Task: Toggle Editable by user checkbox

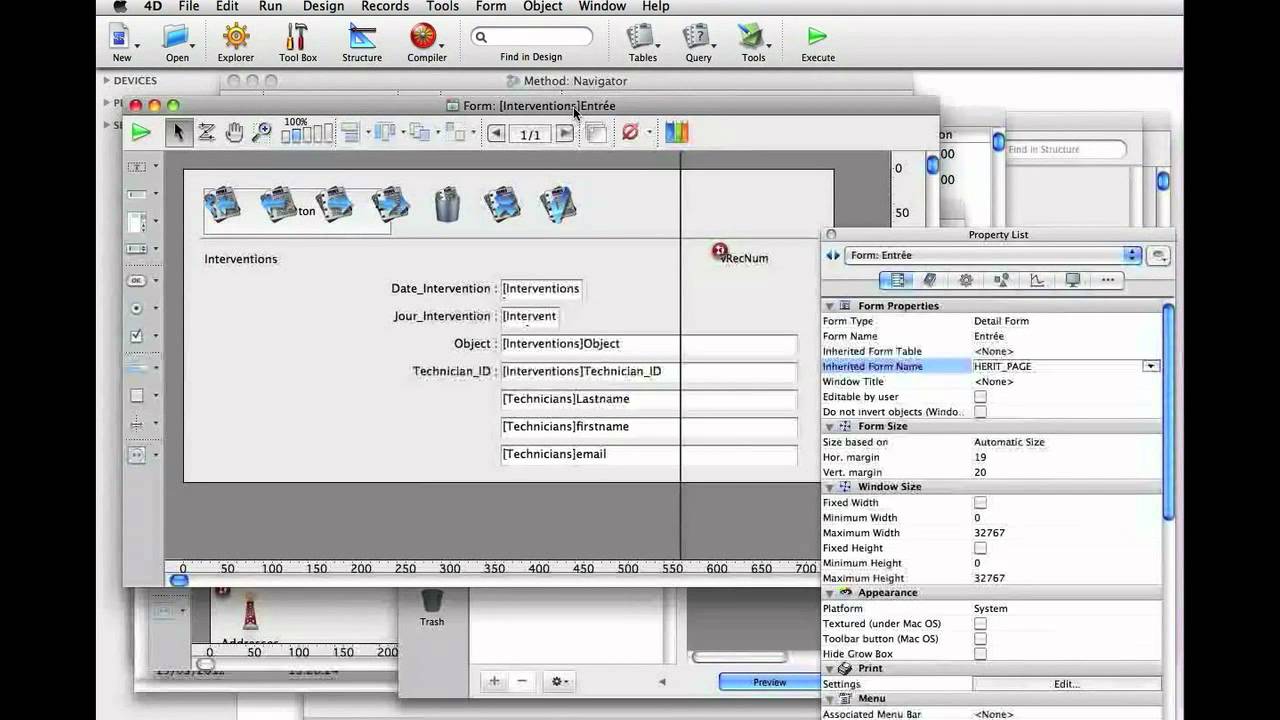Action: [980, 397]
